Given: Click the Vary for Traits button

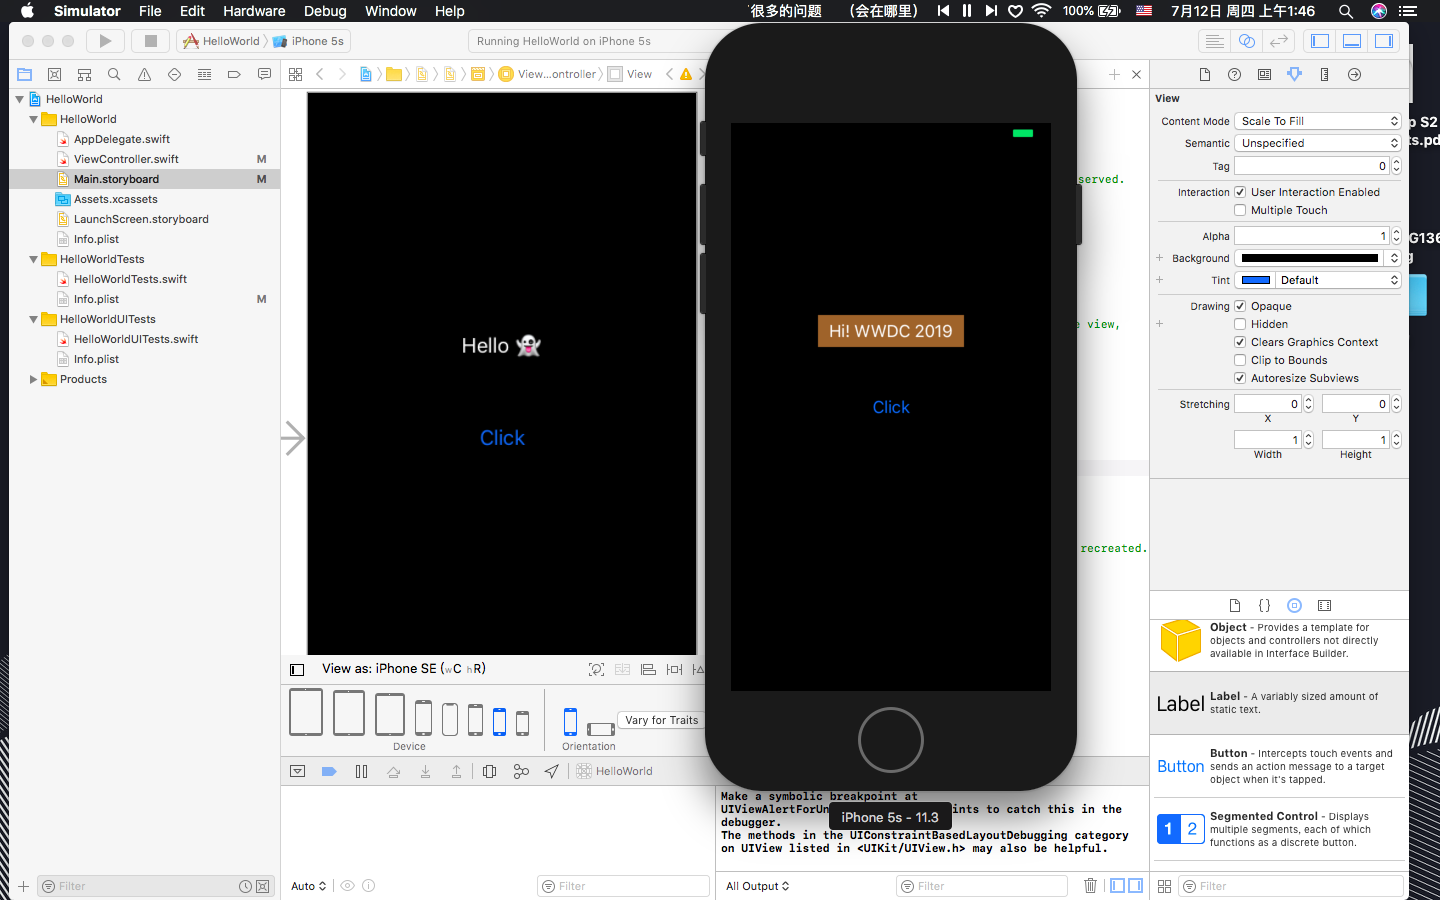Looking at the screenshot, I should click(x=661, y=720).
